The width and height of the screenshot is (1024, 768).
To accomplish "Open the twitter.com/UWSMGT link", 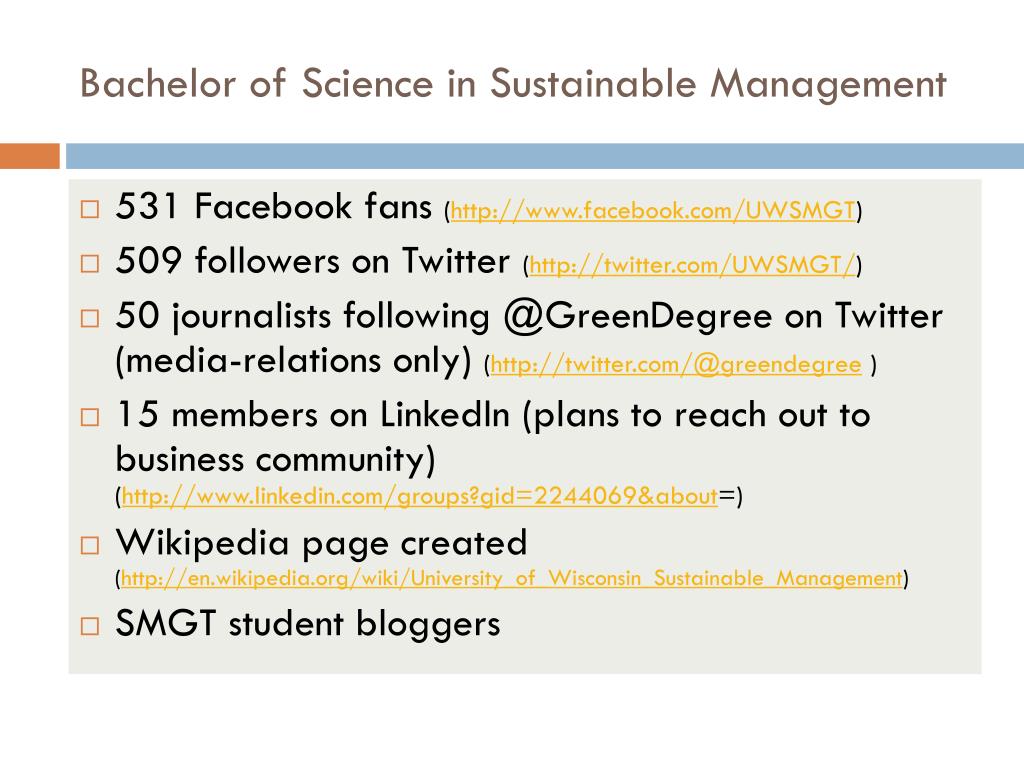I will [692, 265].
